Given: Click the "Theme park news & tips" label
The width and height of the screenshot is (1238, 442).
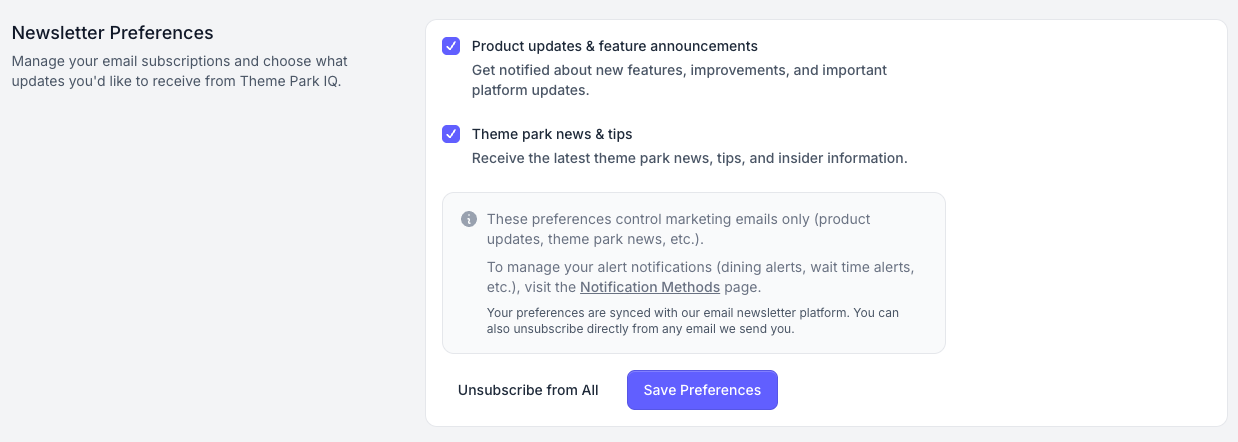Looking at the screenshot, I should pos(552,134).
